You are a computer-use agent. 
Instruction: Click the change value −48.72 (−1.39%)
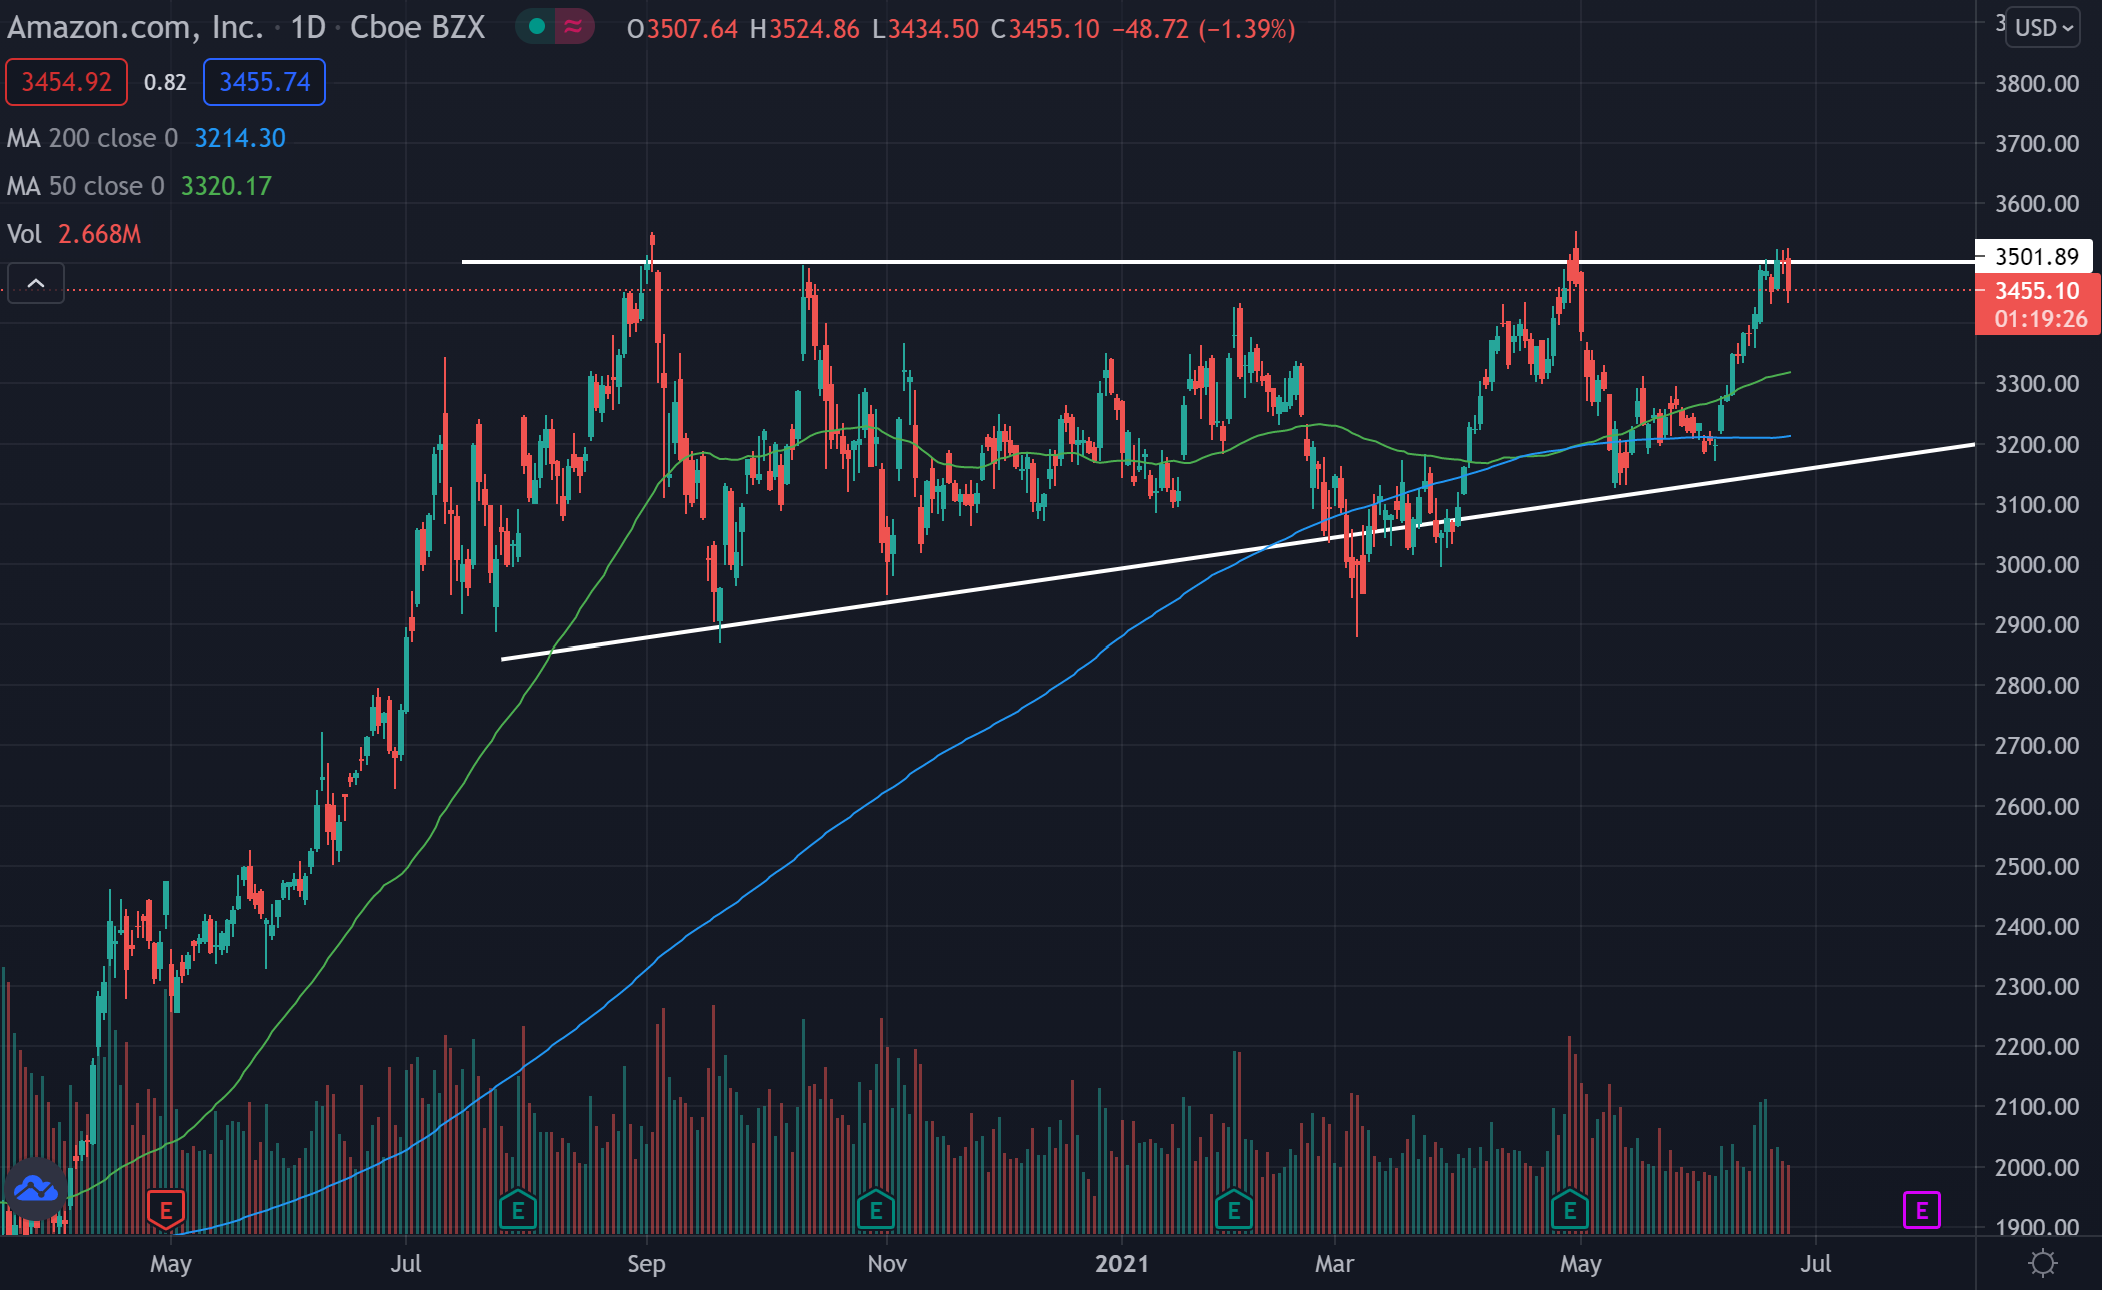1204,29
